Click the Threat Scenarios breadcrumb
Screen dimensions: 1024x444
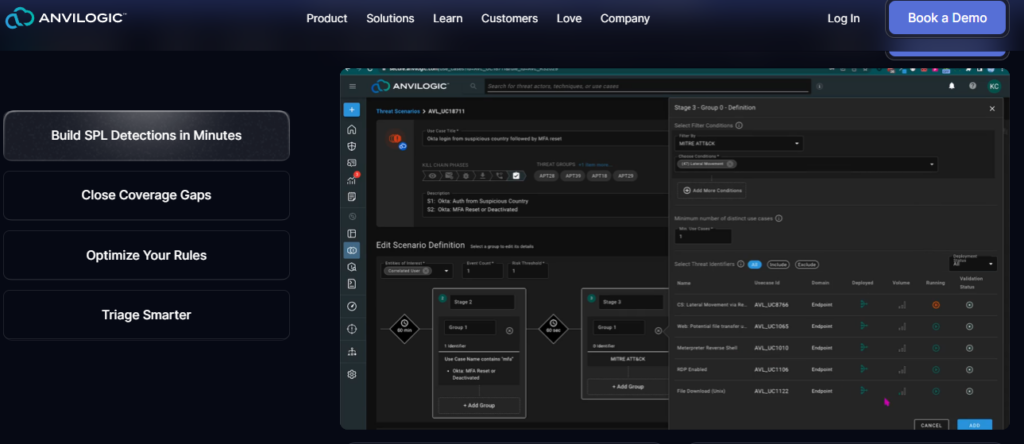point(398,112)
